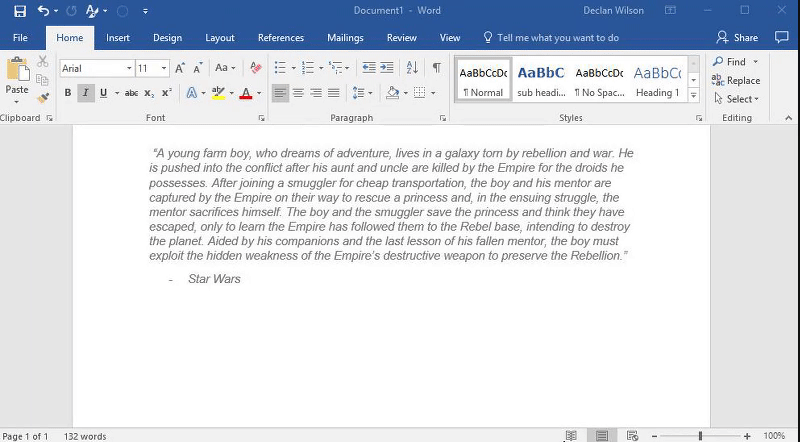The height and width of the screenshot is (442, 800).
Task: Align text left
Action: click(280, 93)
